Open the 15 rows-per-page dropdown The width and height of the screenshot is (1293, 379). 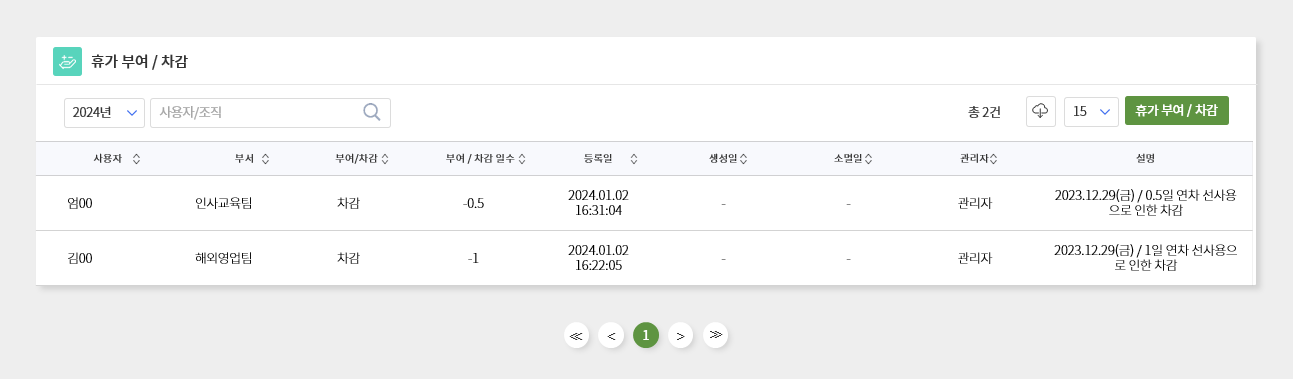click(1091, 112)
